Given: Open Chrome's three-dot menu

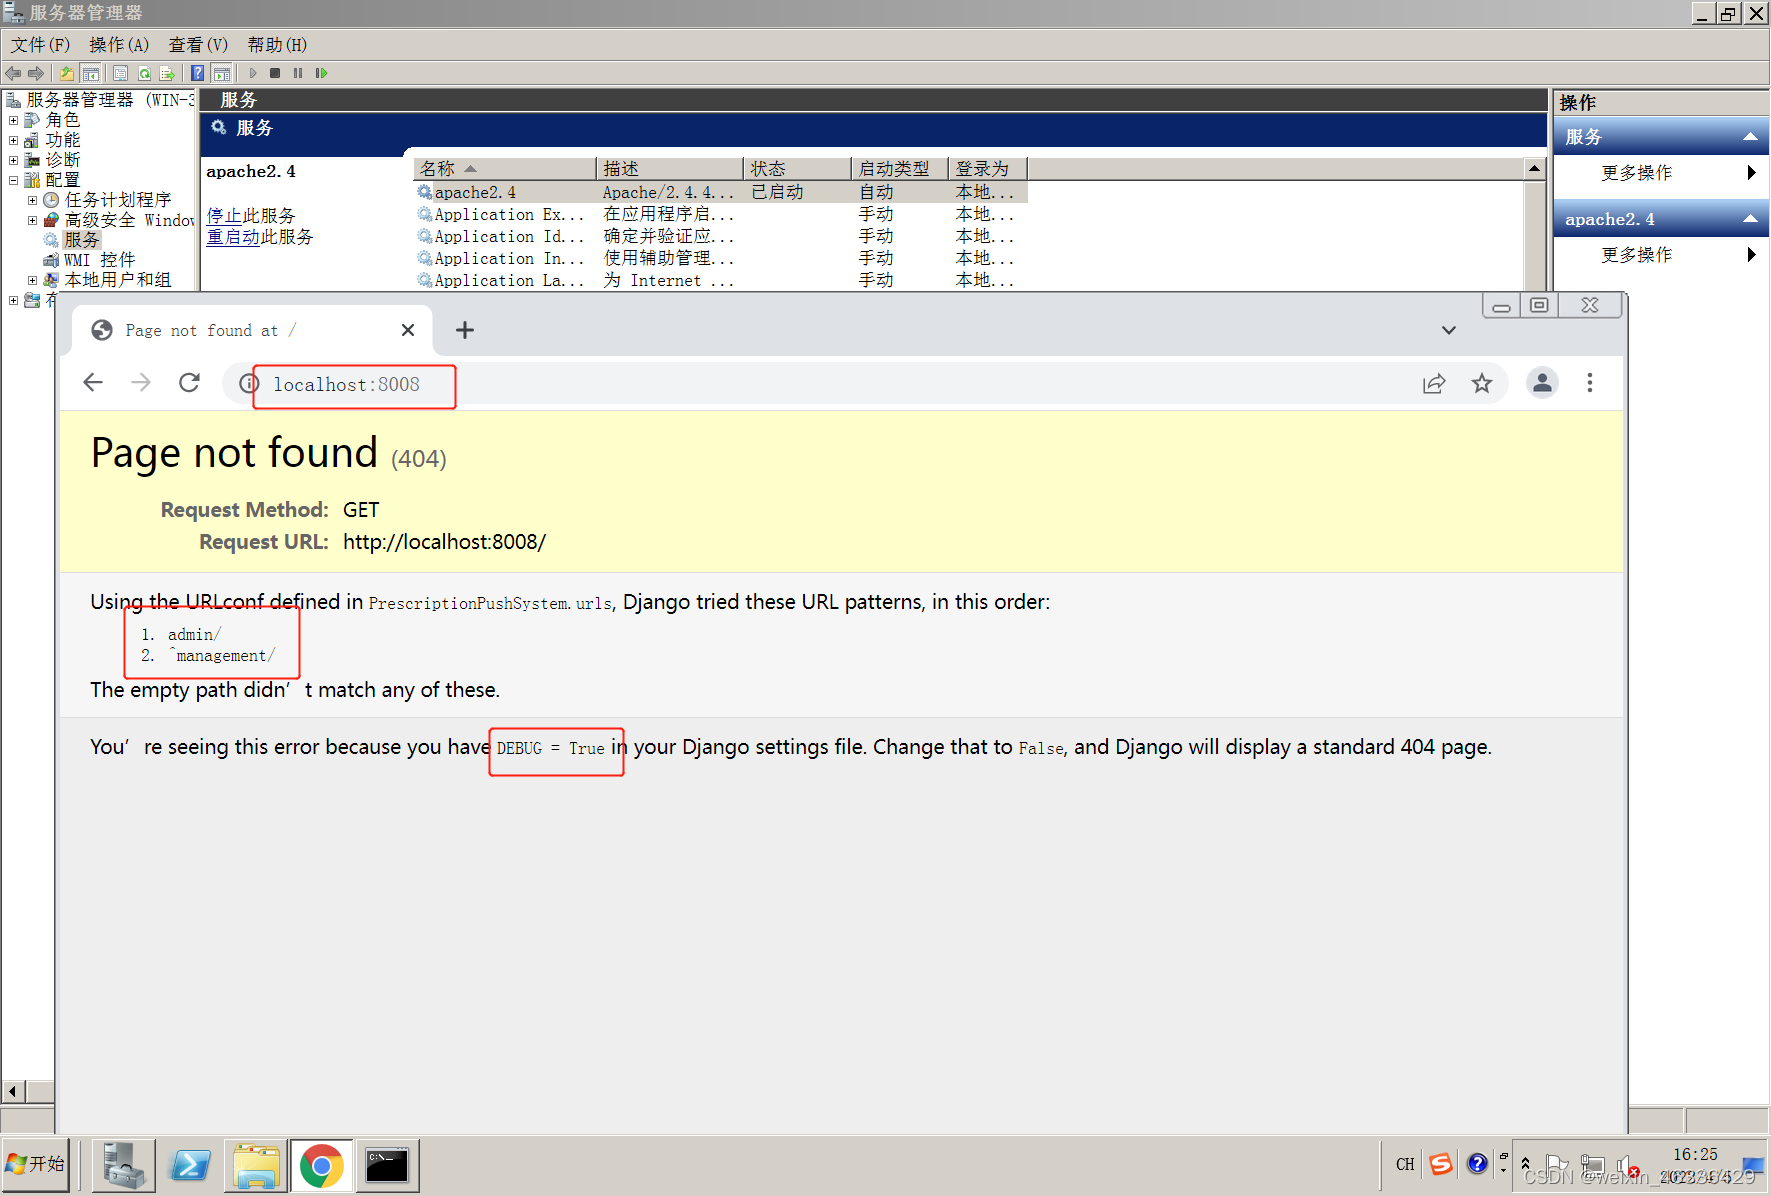Looking at the screenshot, I should pos(1590,383).
